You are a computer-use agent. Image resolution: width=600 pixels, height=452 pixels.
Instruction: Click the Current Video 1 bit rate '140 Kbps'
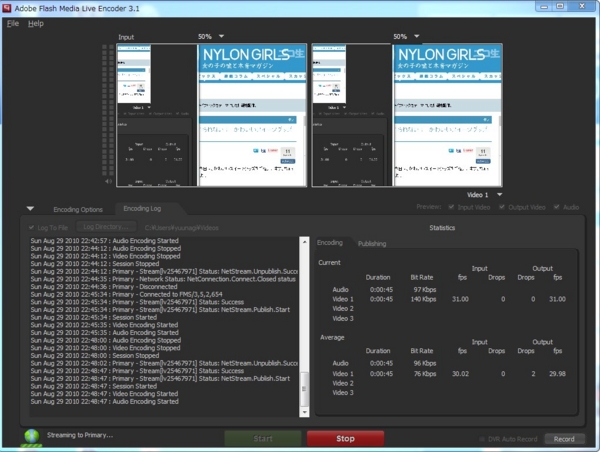423,299
